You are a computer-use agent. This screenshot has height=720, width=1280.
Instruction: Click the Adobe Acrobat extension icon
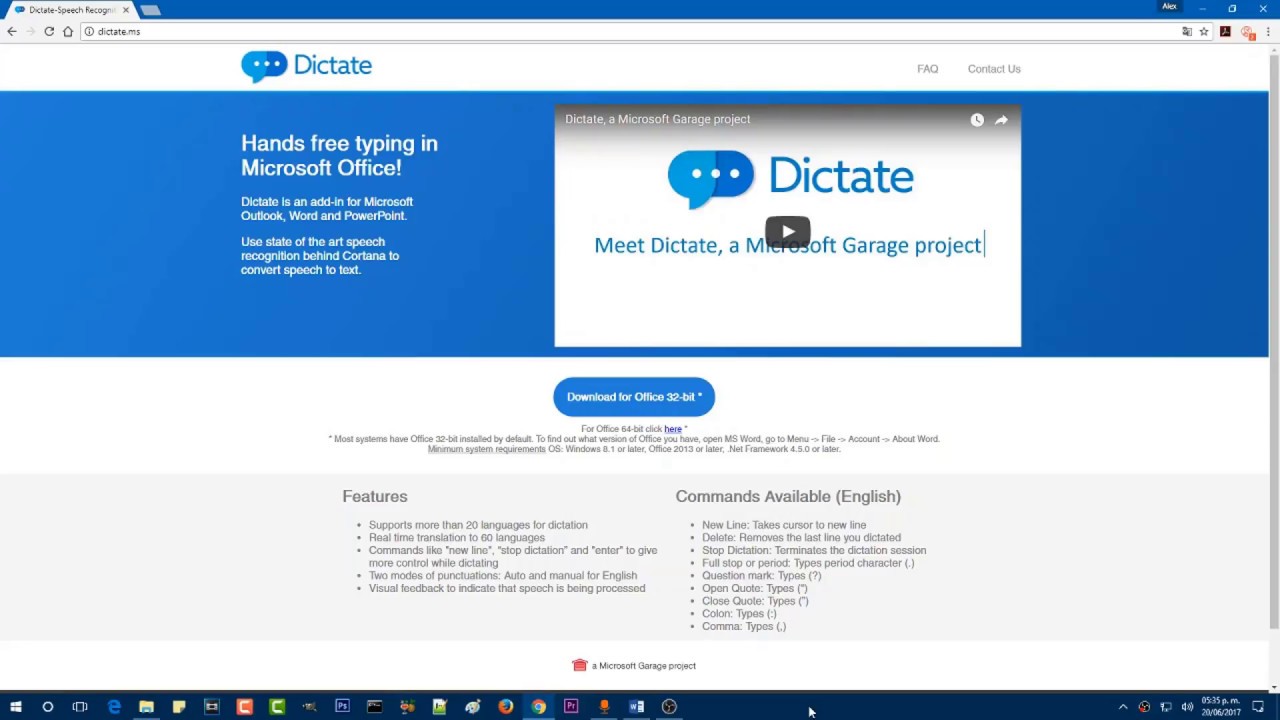tap(1225, 32)
